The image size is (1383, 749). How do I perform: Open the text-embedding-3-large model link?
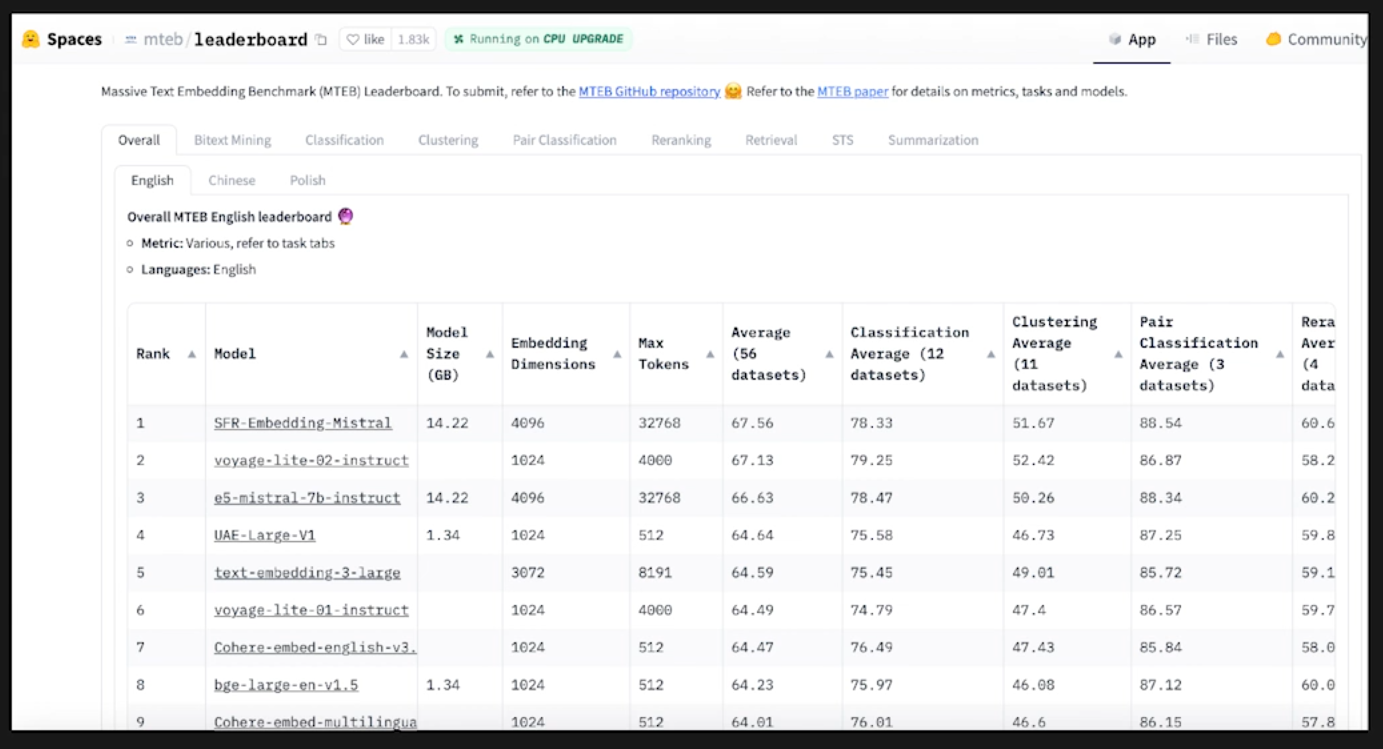(x=307, y=573)
